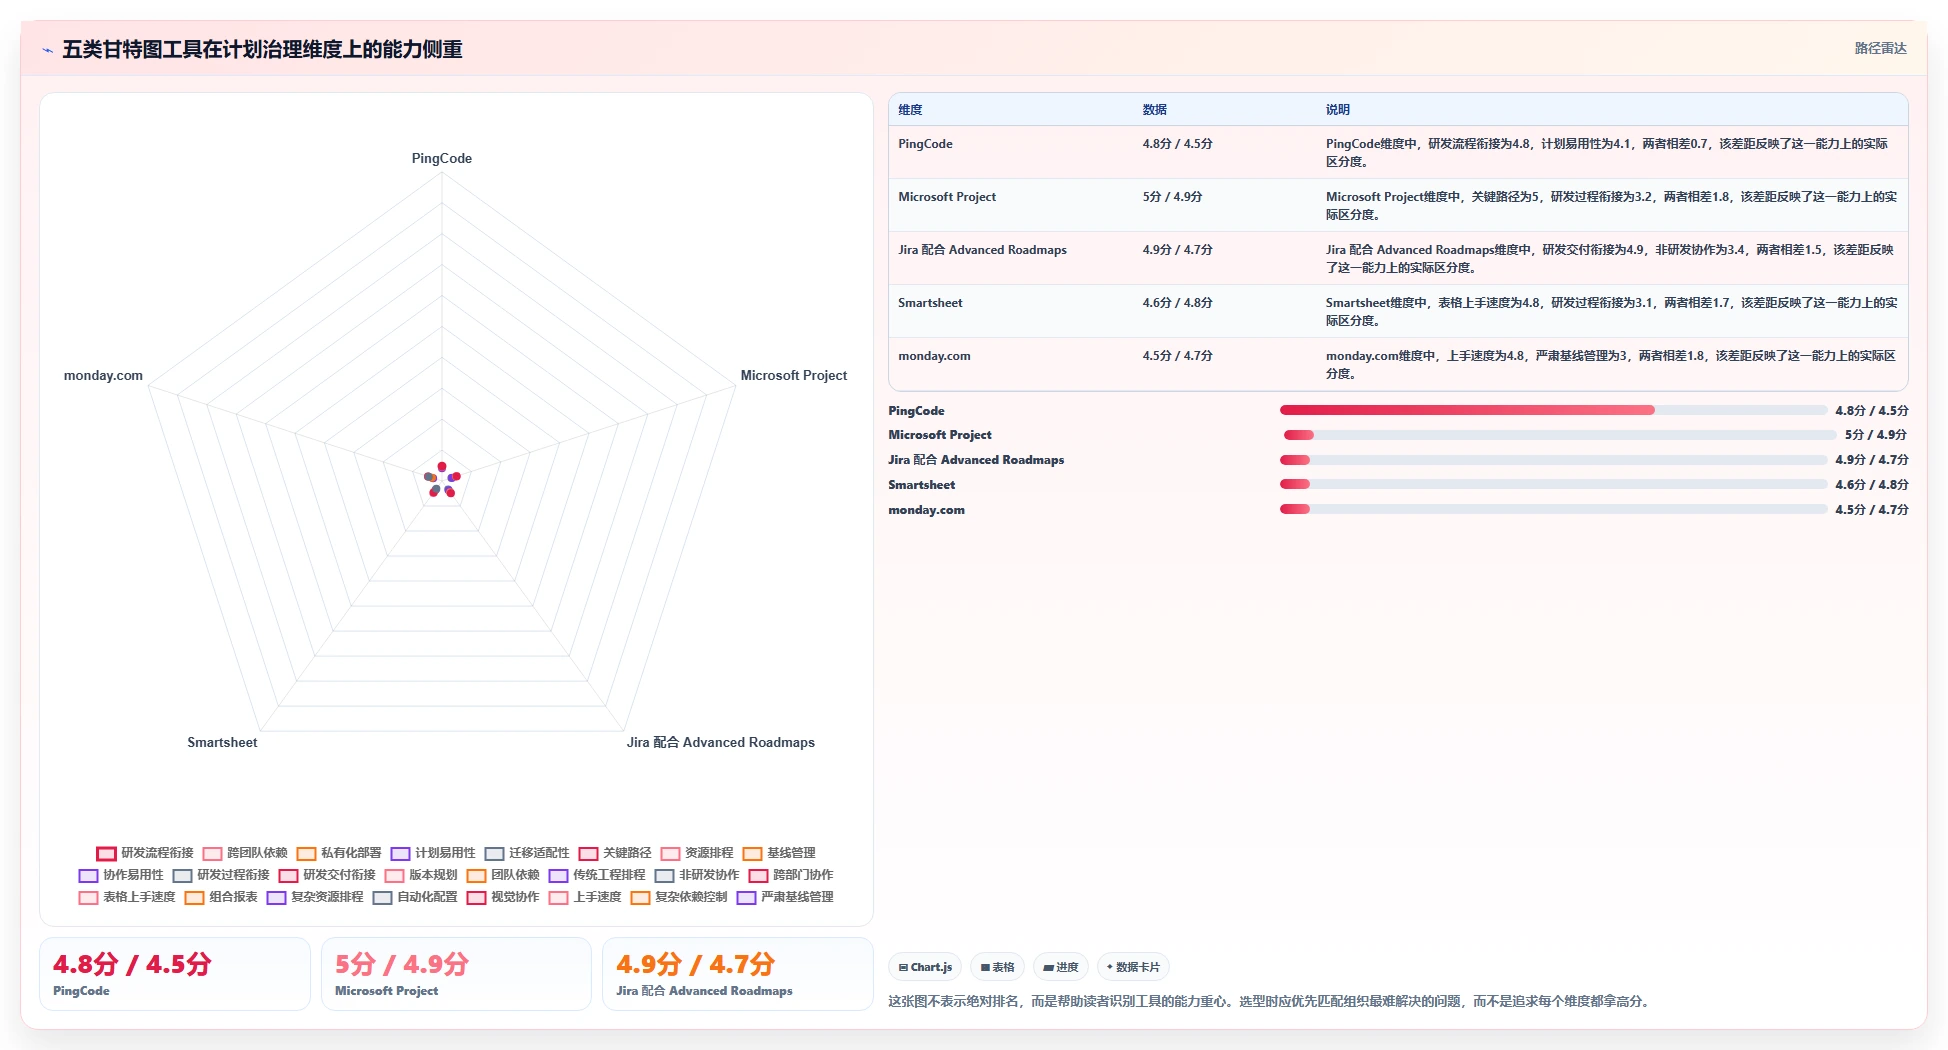This screenshot has height=1050, width=1948.
Task: Hide the 迁移适配性 legend series
Action: coord(527,853)
